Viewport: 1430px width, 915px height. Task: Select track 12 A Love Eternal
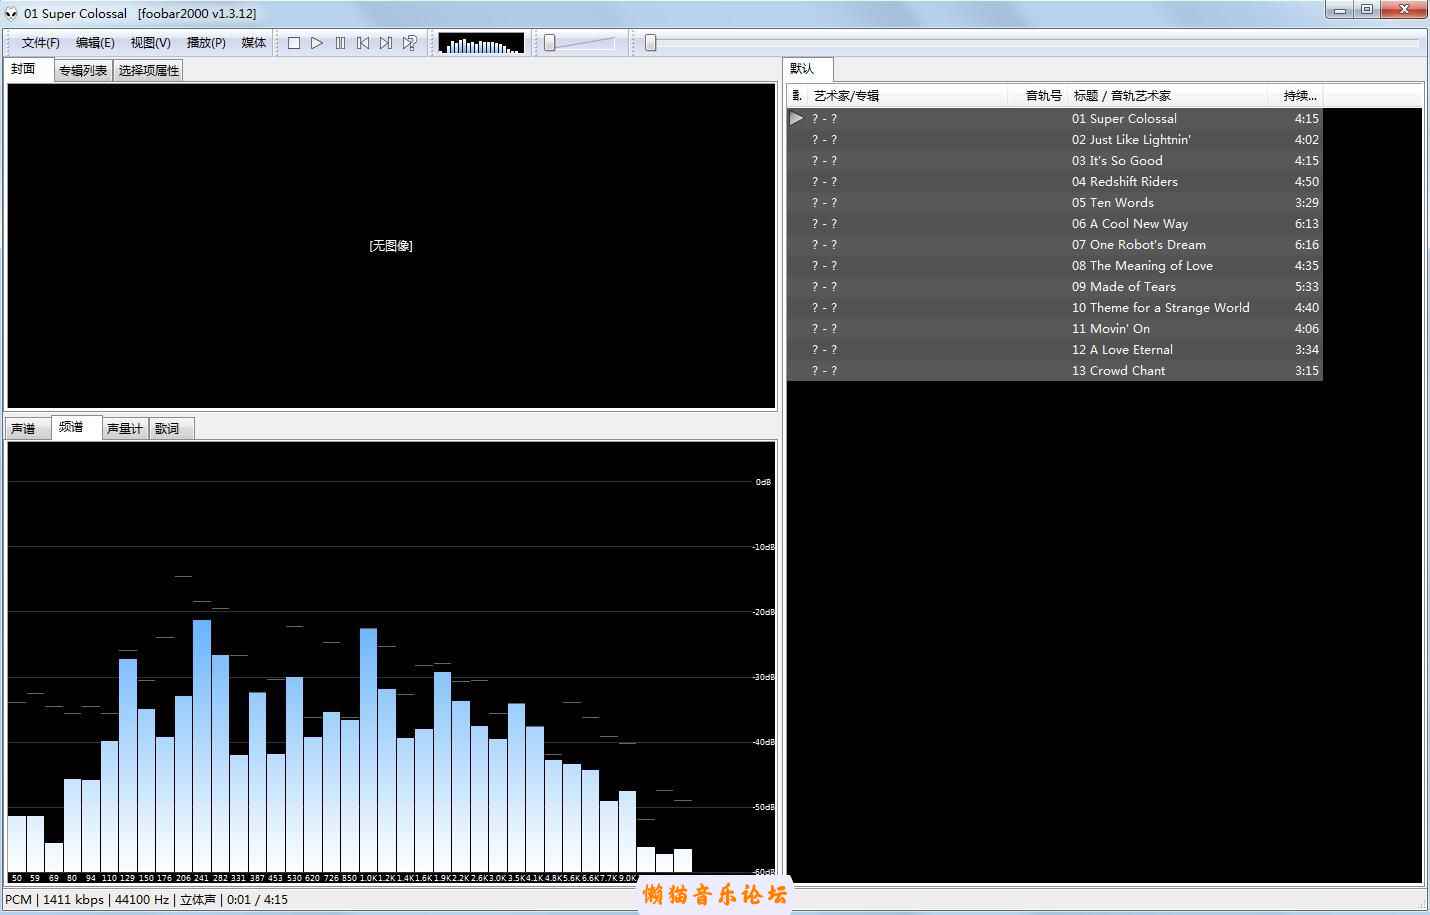pos(1055,349)
